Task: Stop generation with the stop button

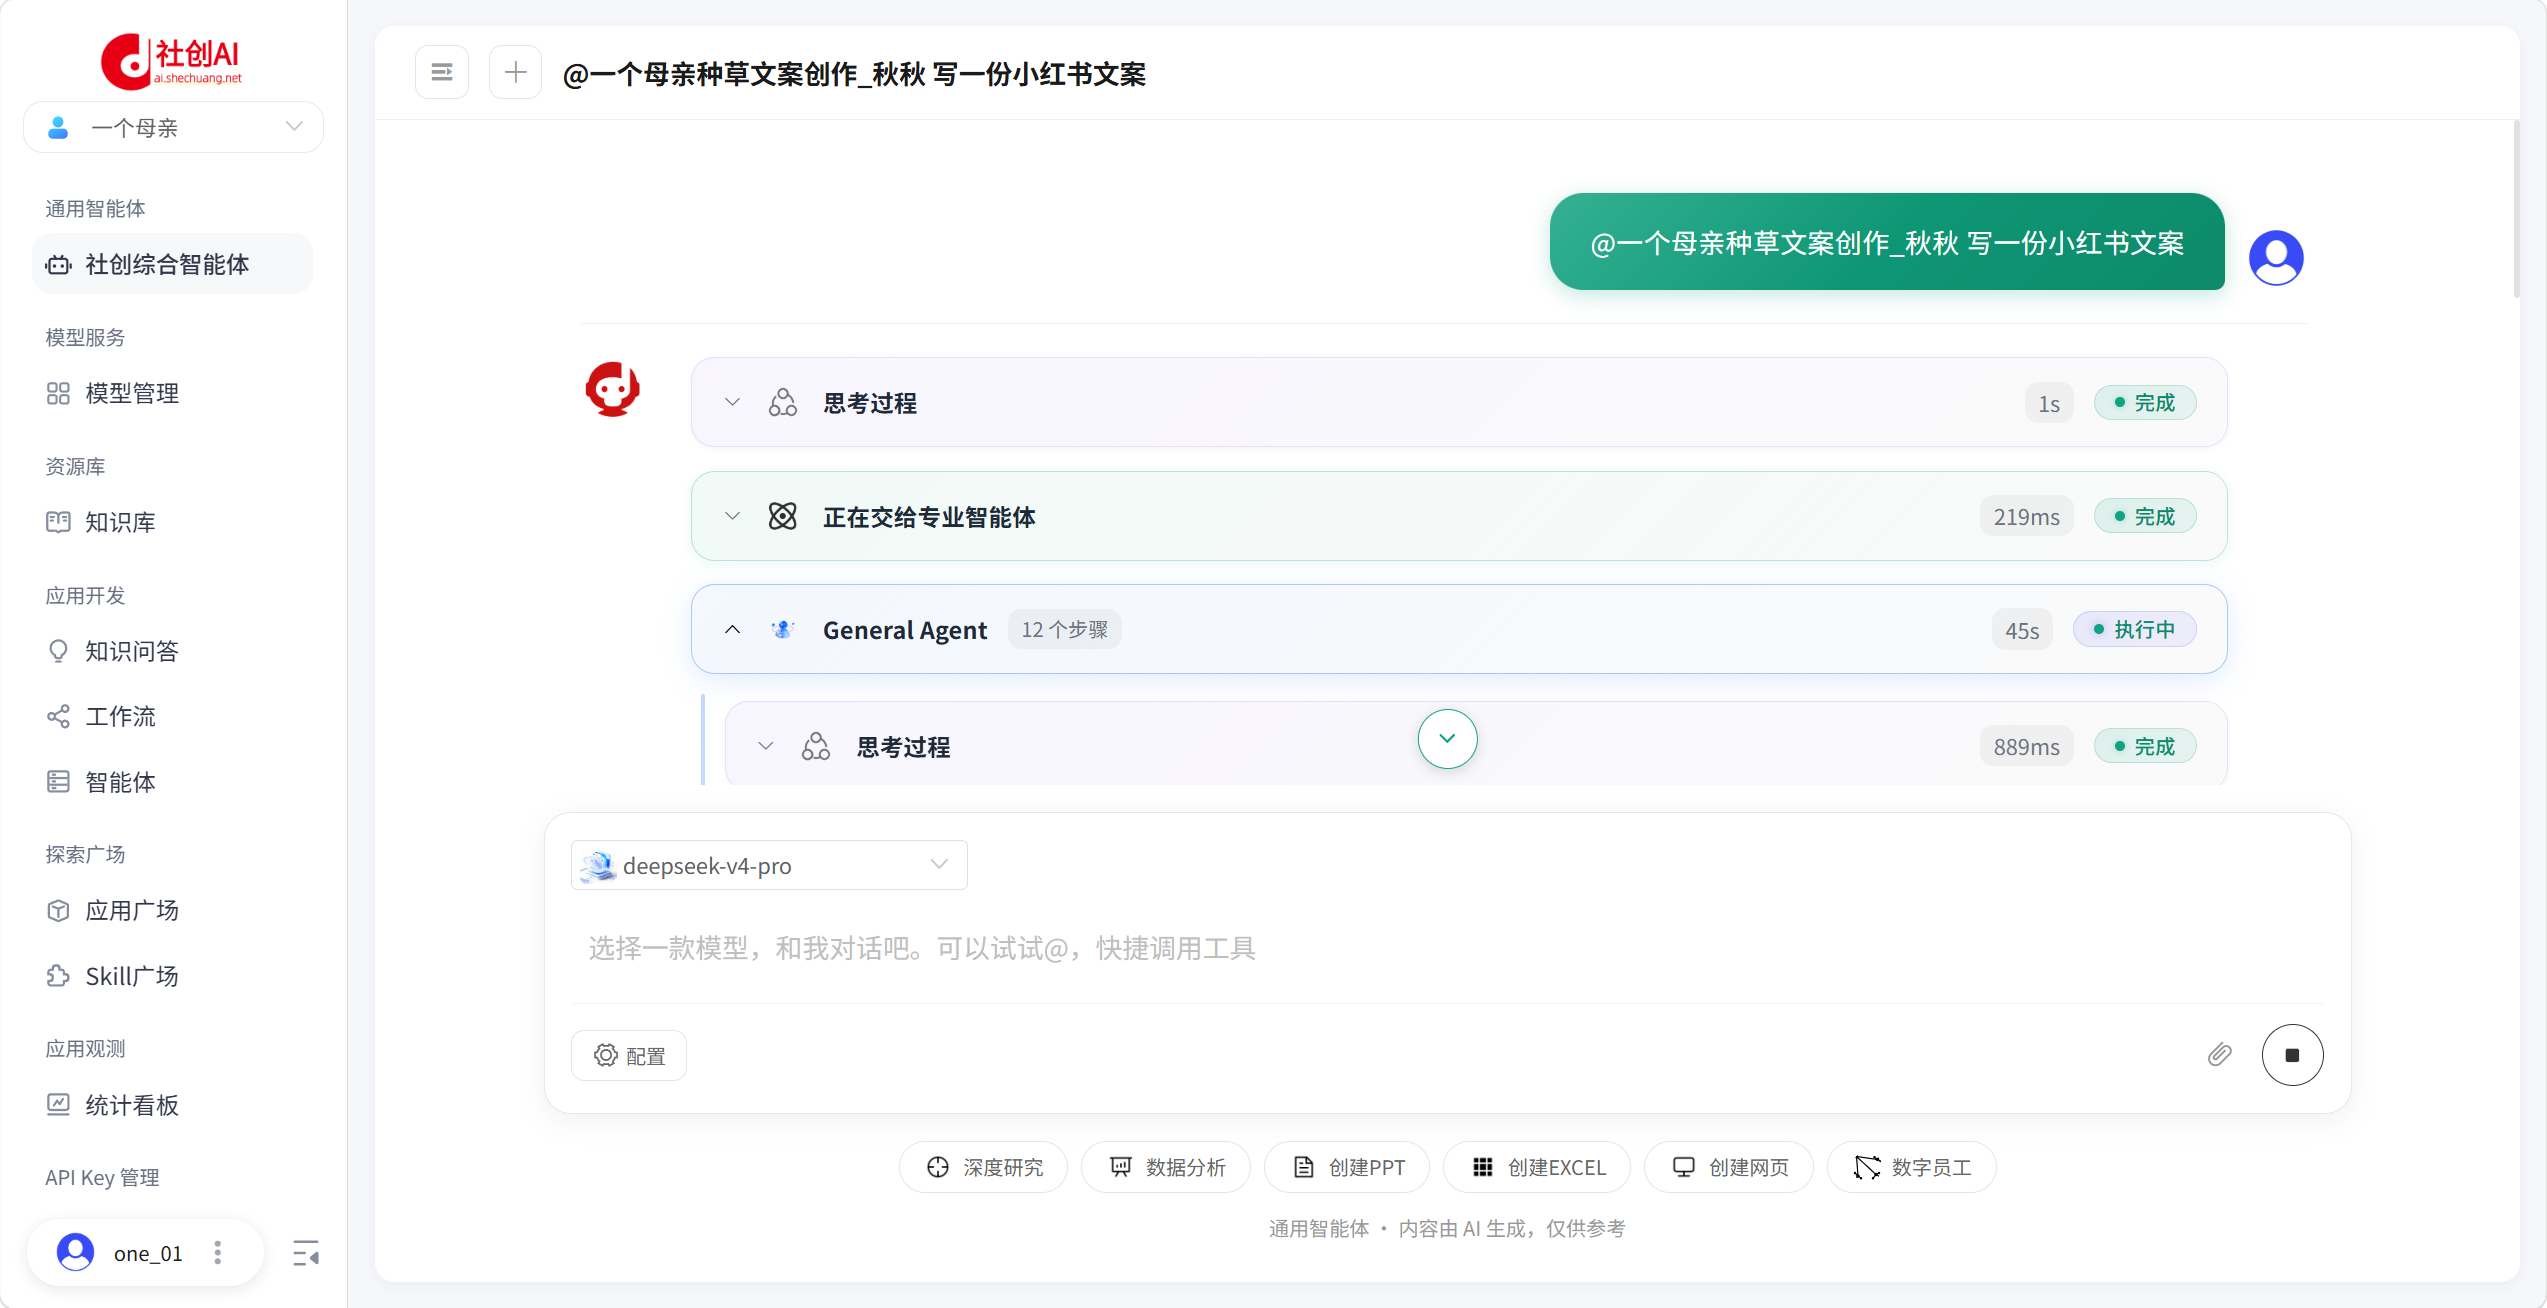Action: [x=2292, y=1055]
